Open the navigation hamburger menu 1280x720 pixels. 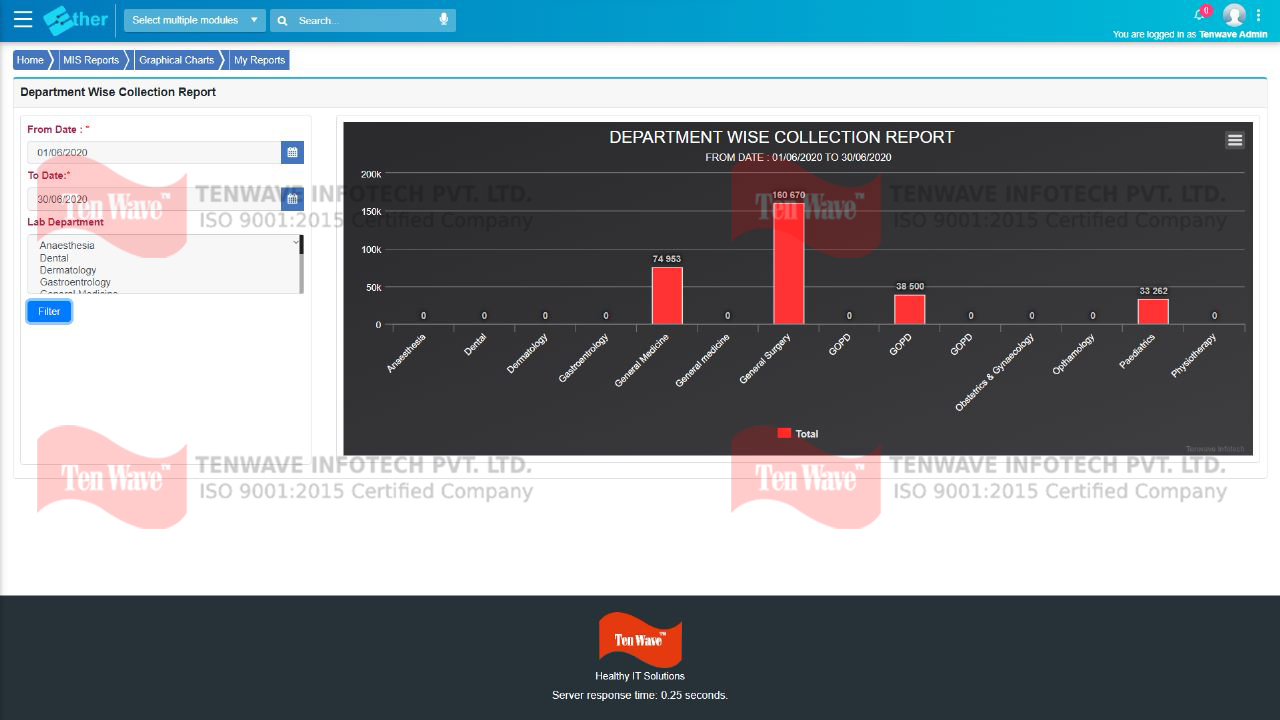pyautogui.click(x=22, y=19)
